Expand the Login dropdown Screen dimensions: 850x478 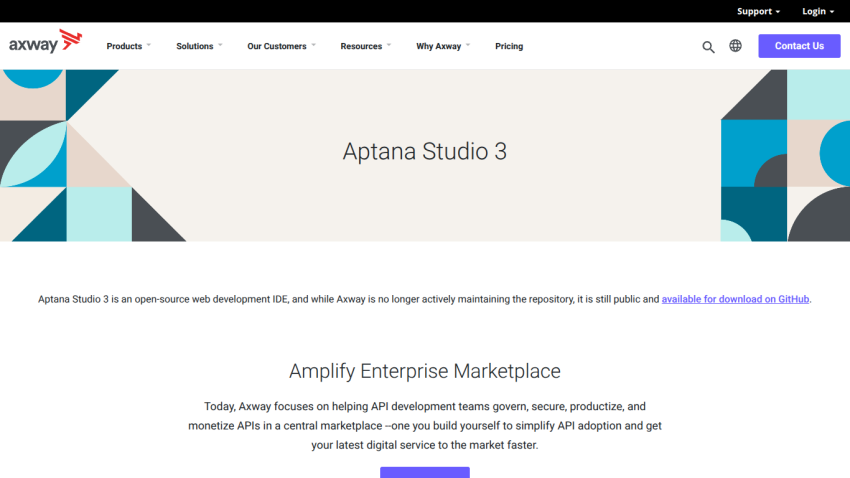817,11
